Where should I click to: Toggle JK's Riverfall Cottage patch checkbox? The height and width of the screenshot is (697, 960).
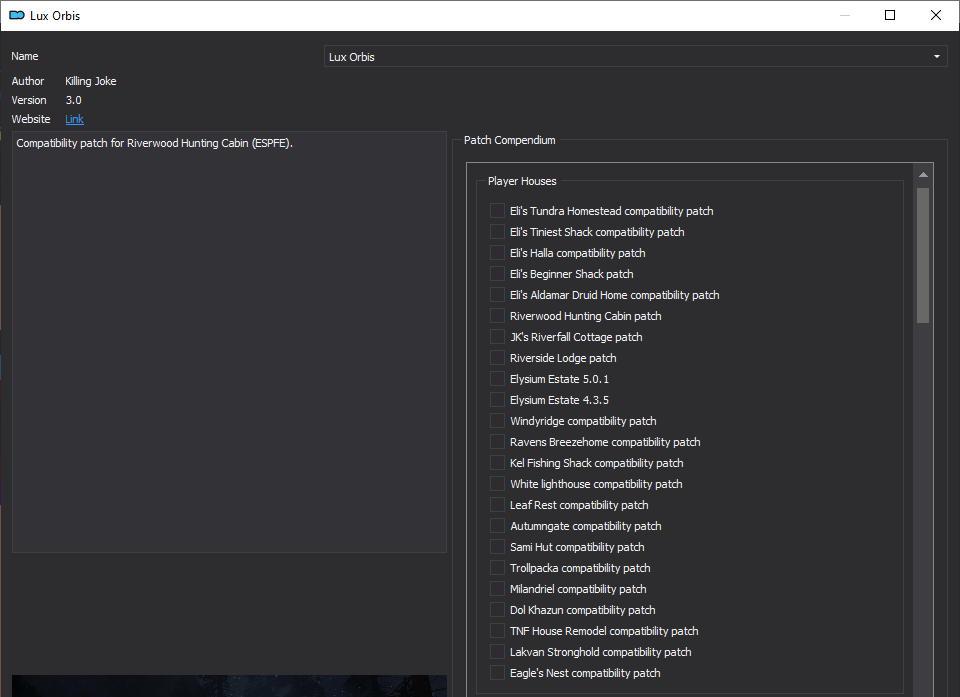coord(497,337)
